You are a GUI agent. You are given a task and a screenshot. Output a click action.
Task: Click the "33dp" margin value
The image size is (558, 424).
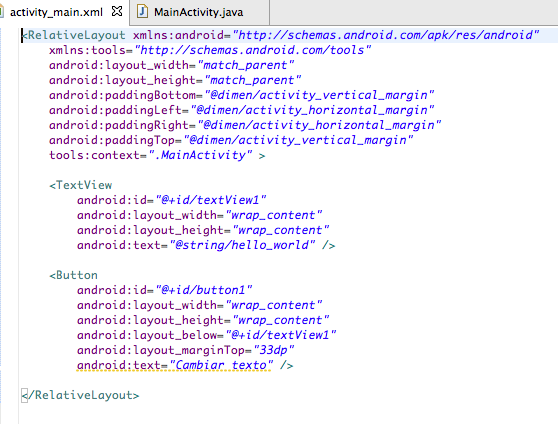(274, 350)
